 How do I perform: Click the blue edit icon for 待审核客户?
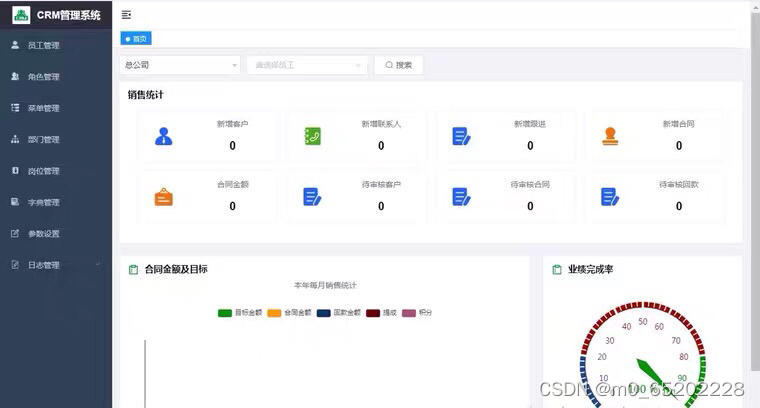coord(312,197)
